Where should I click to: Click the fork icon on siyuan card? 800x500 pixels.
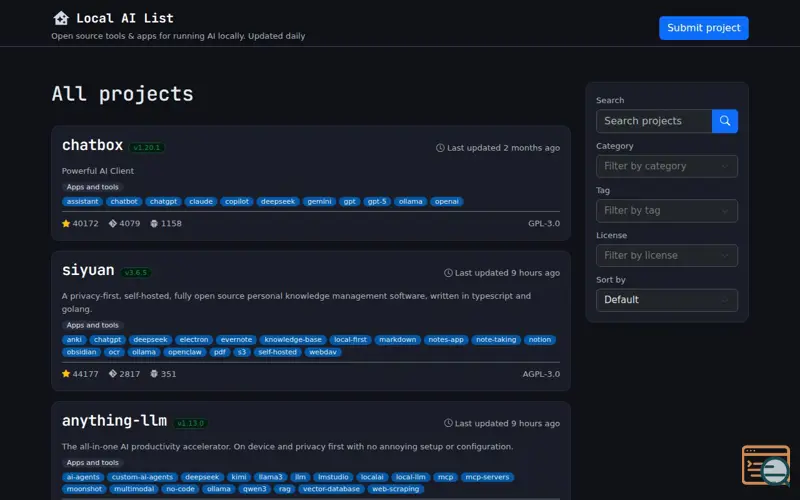coord(113,374)
